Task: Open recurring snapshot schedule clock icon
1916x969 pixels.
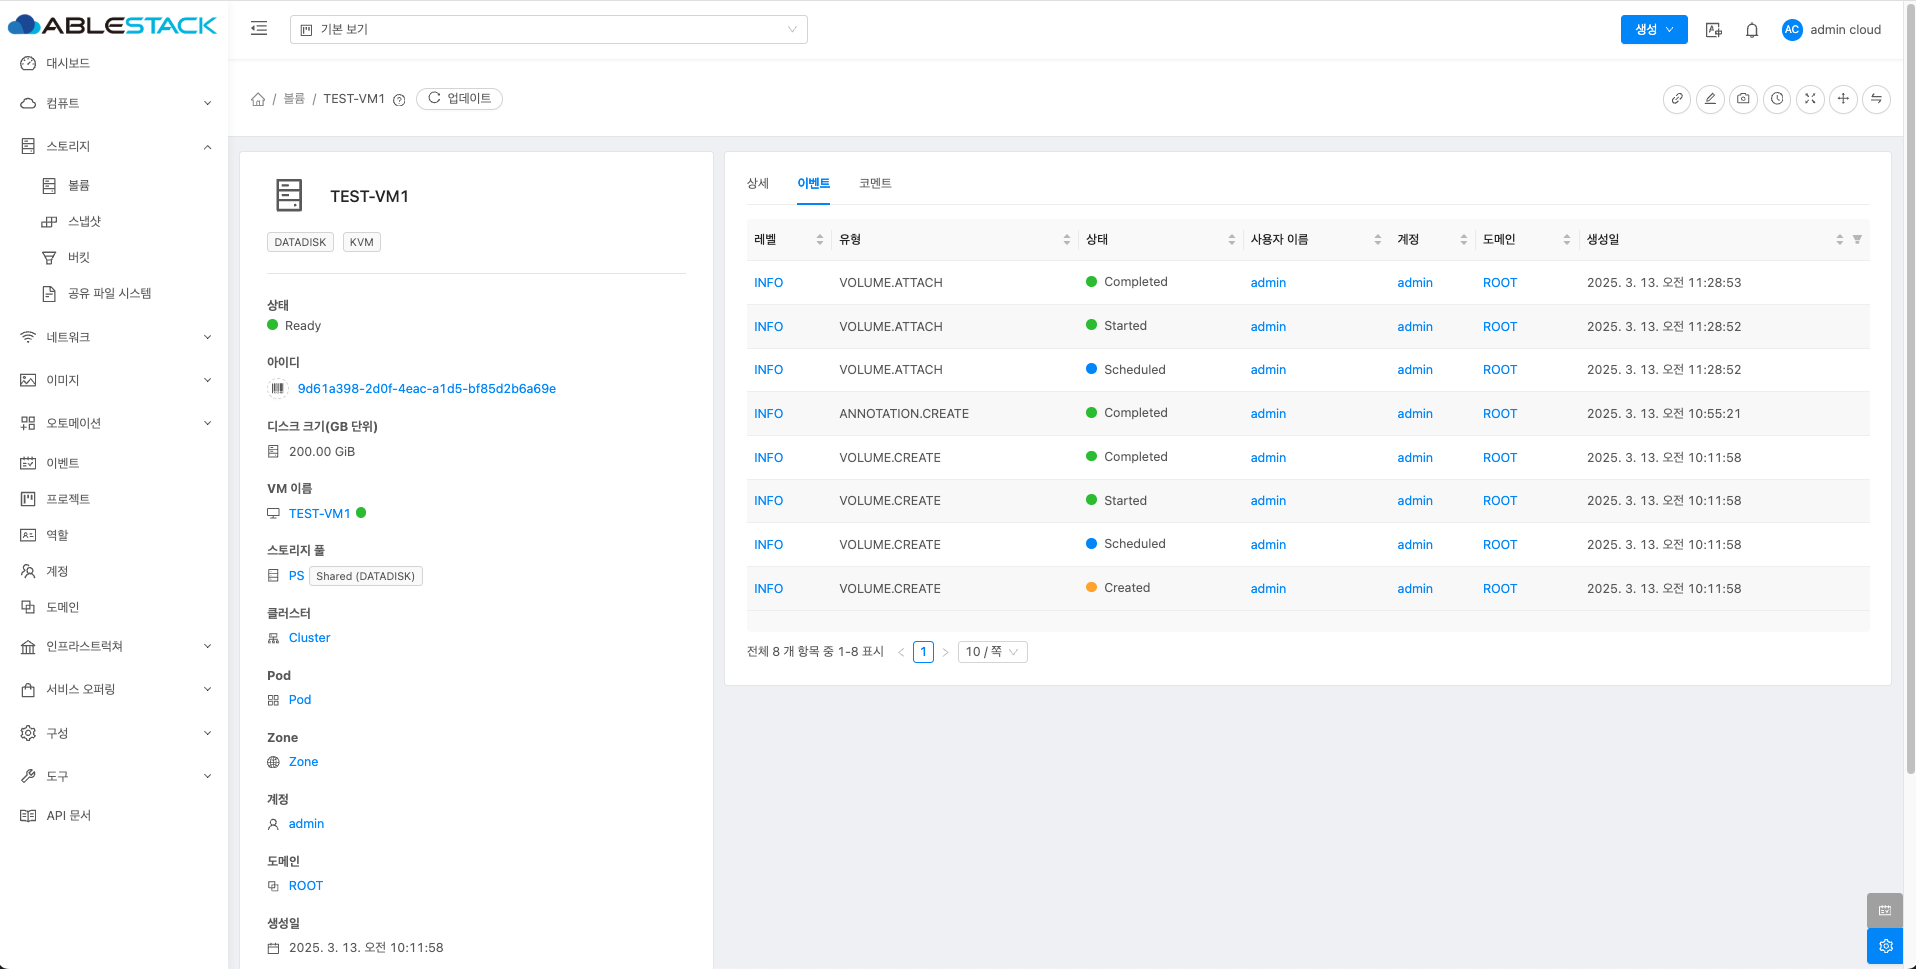Action: point(1777,99)
